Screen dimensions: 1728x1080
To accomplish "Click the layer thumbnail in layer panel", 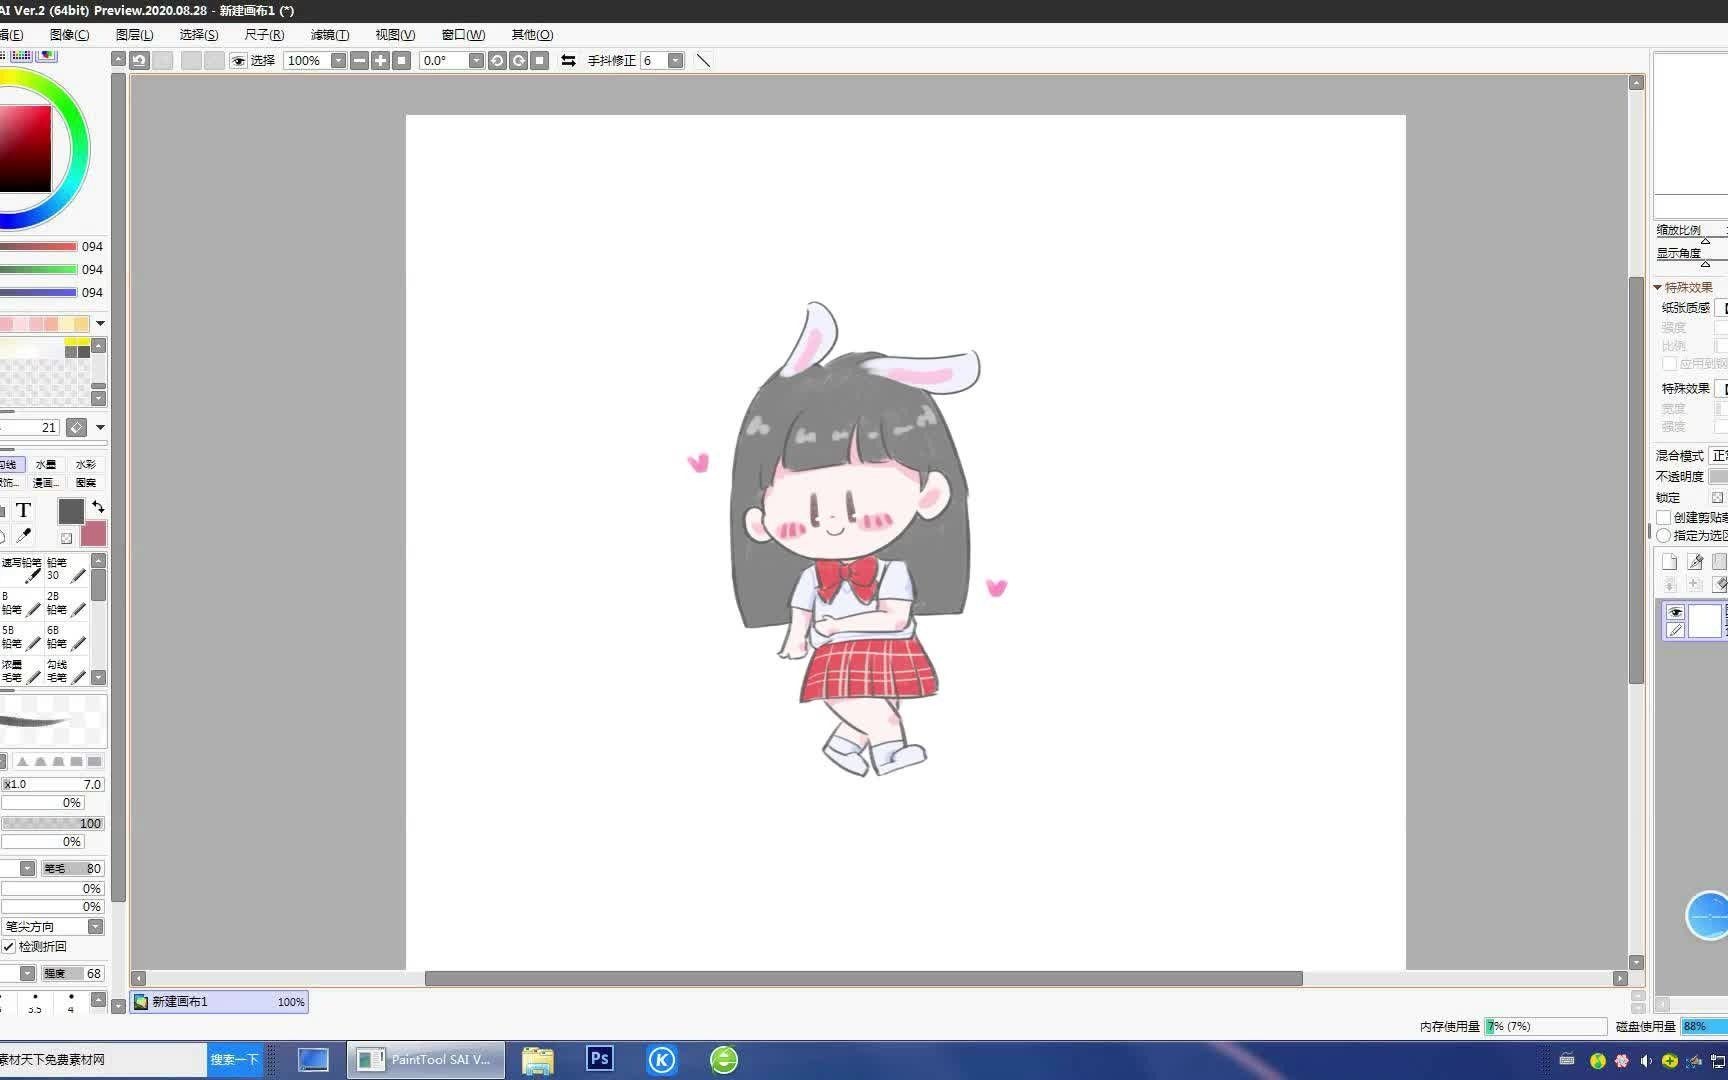I will point(1705,621).
